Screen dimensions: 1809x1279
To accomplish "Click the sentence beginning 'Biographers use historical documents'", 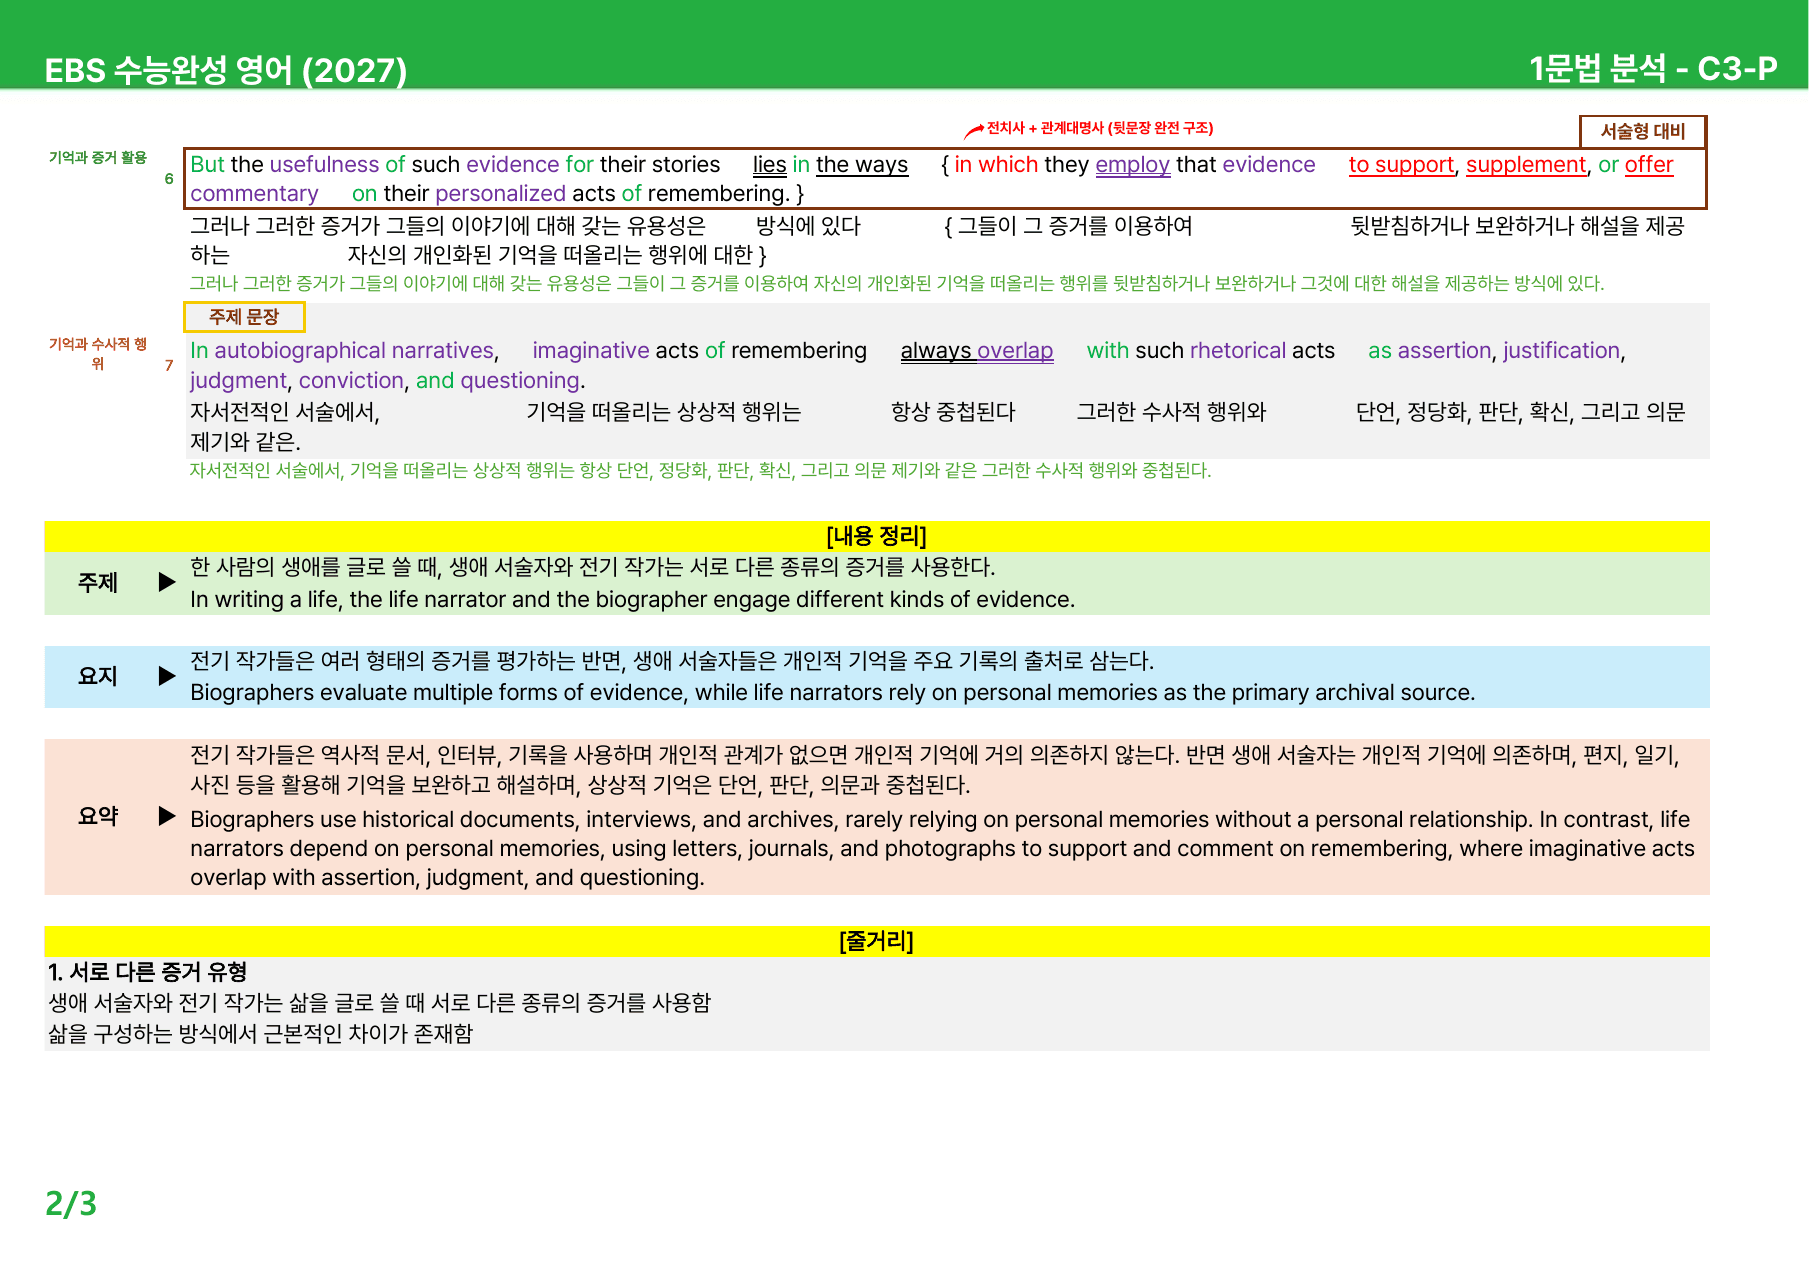I will [x=943, y=849].
